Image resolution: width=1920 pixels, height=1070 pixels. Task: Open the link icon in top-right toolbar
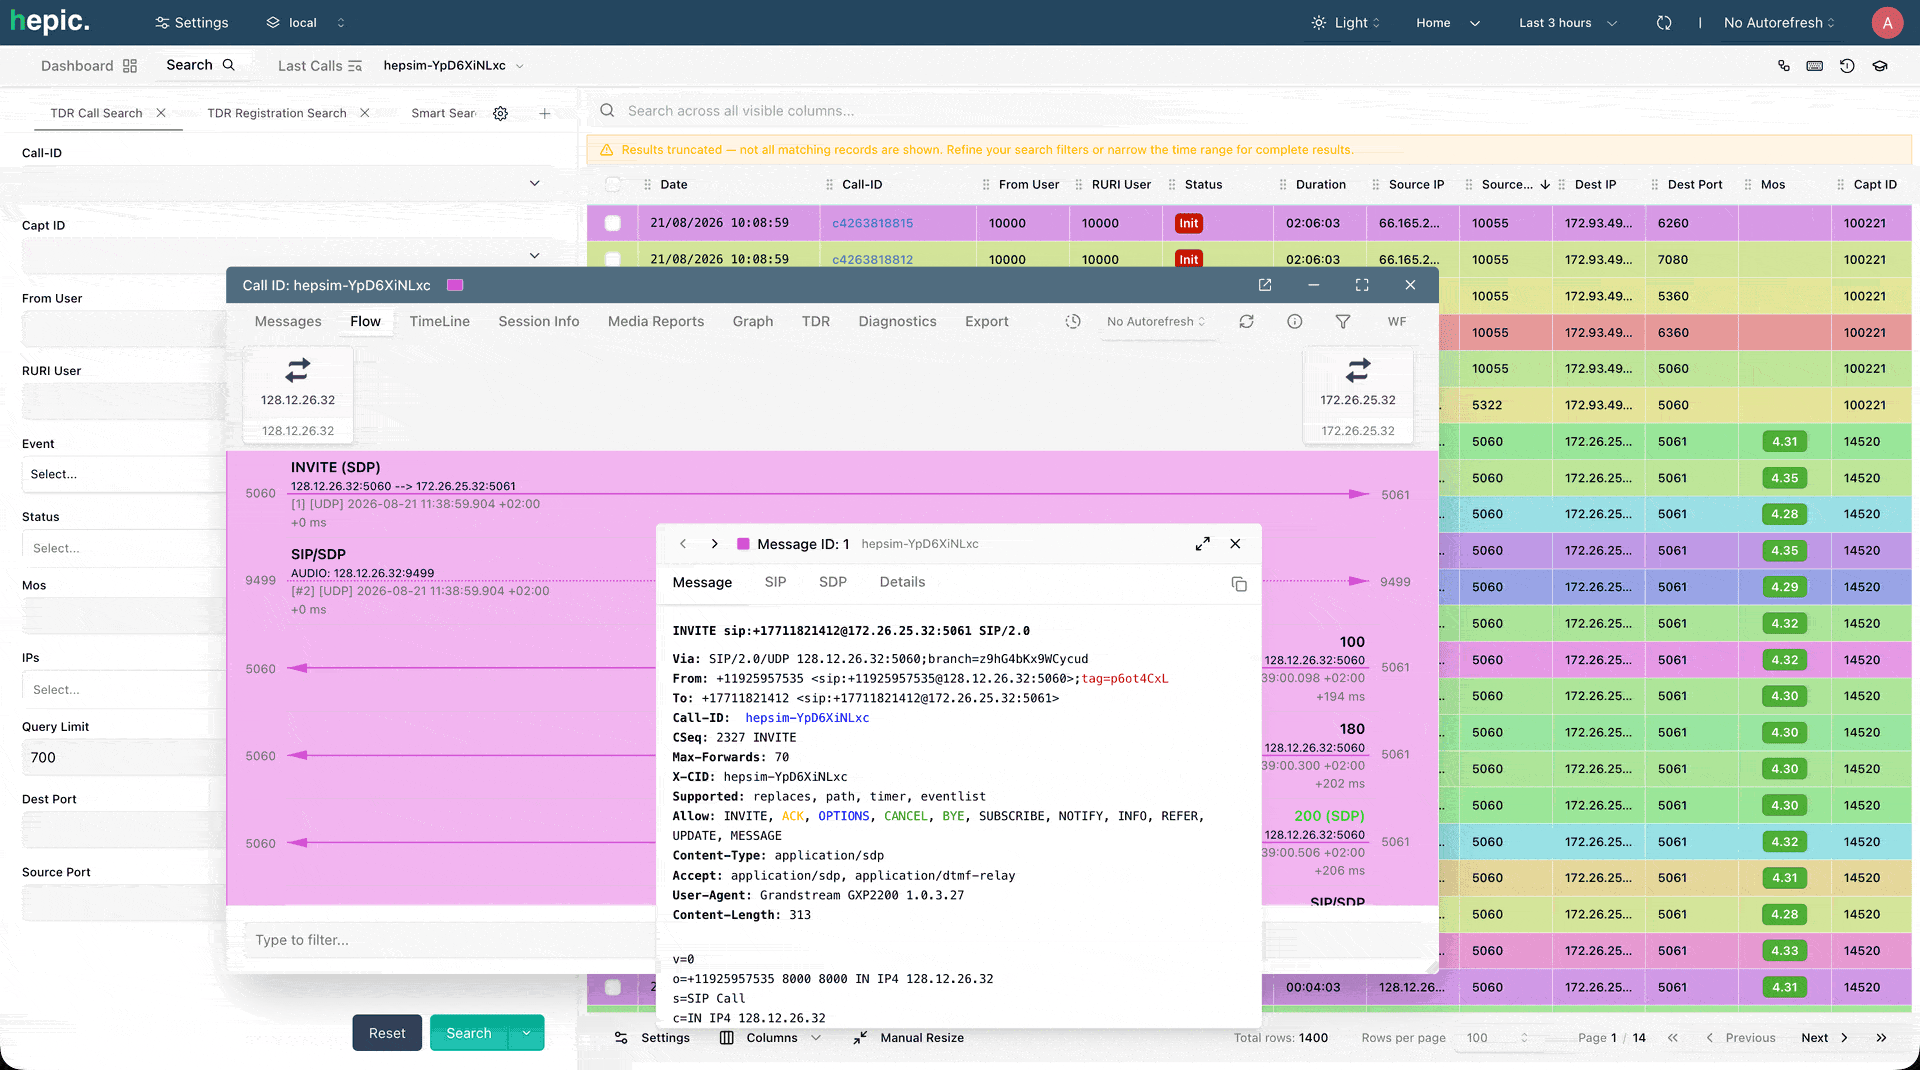point(1783,66)
